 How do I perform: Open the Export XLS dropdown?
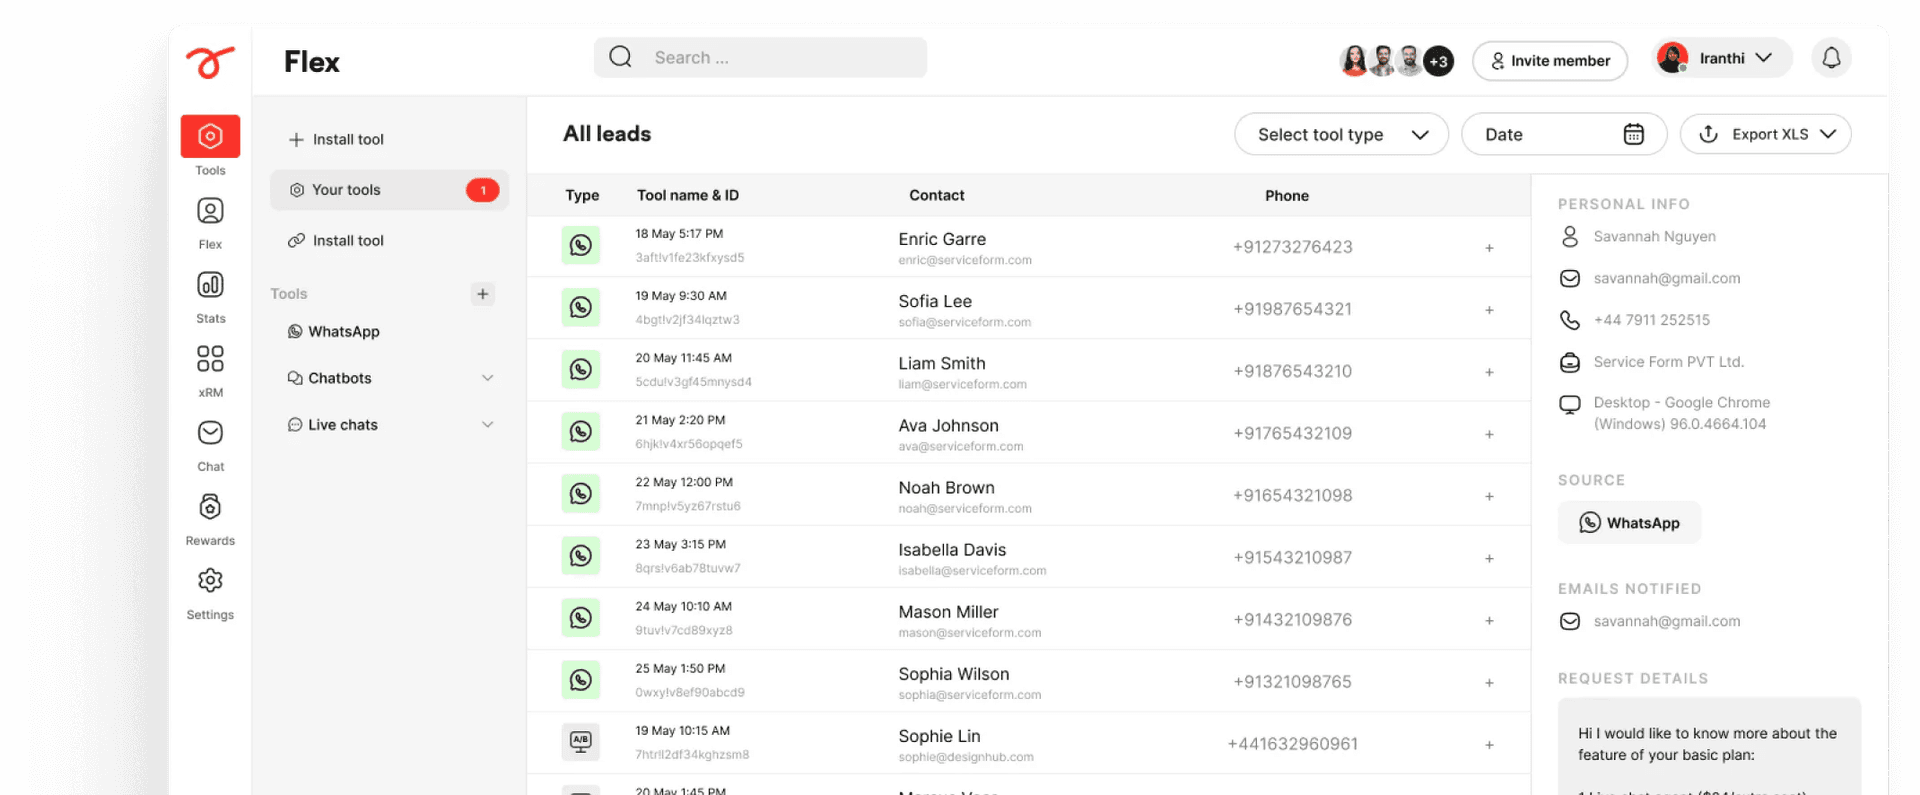coord(1766,134)
